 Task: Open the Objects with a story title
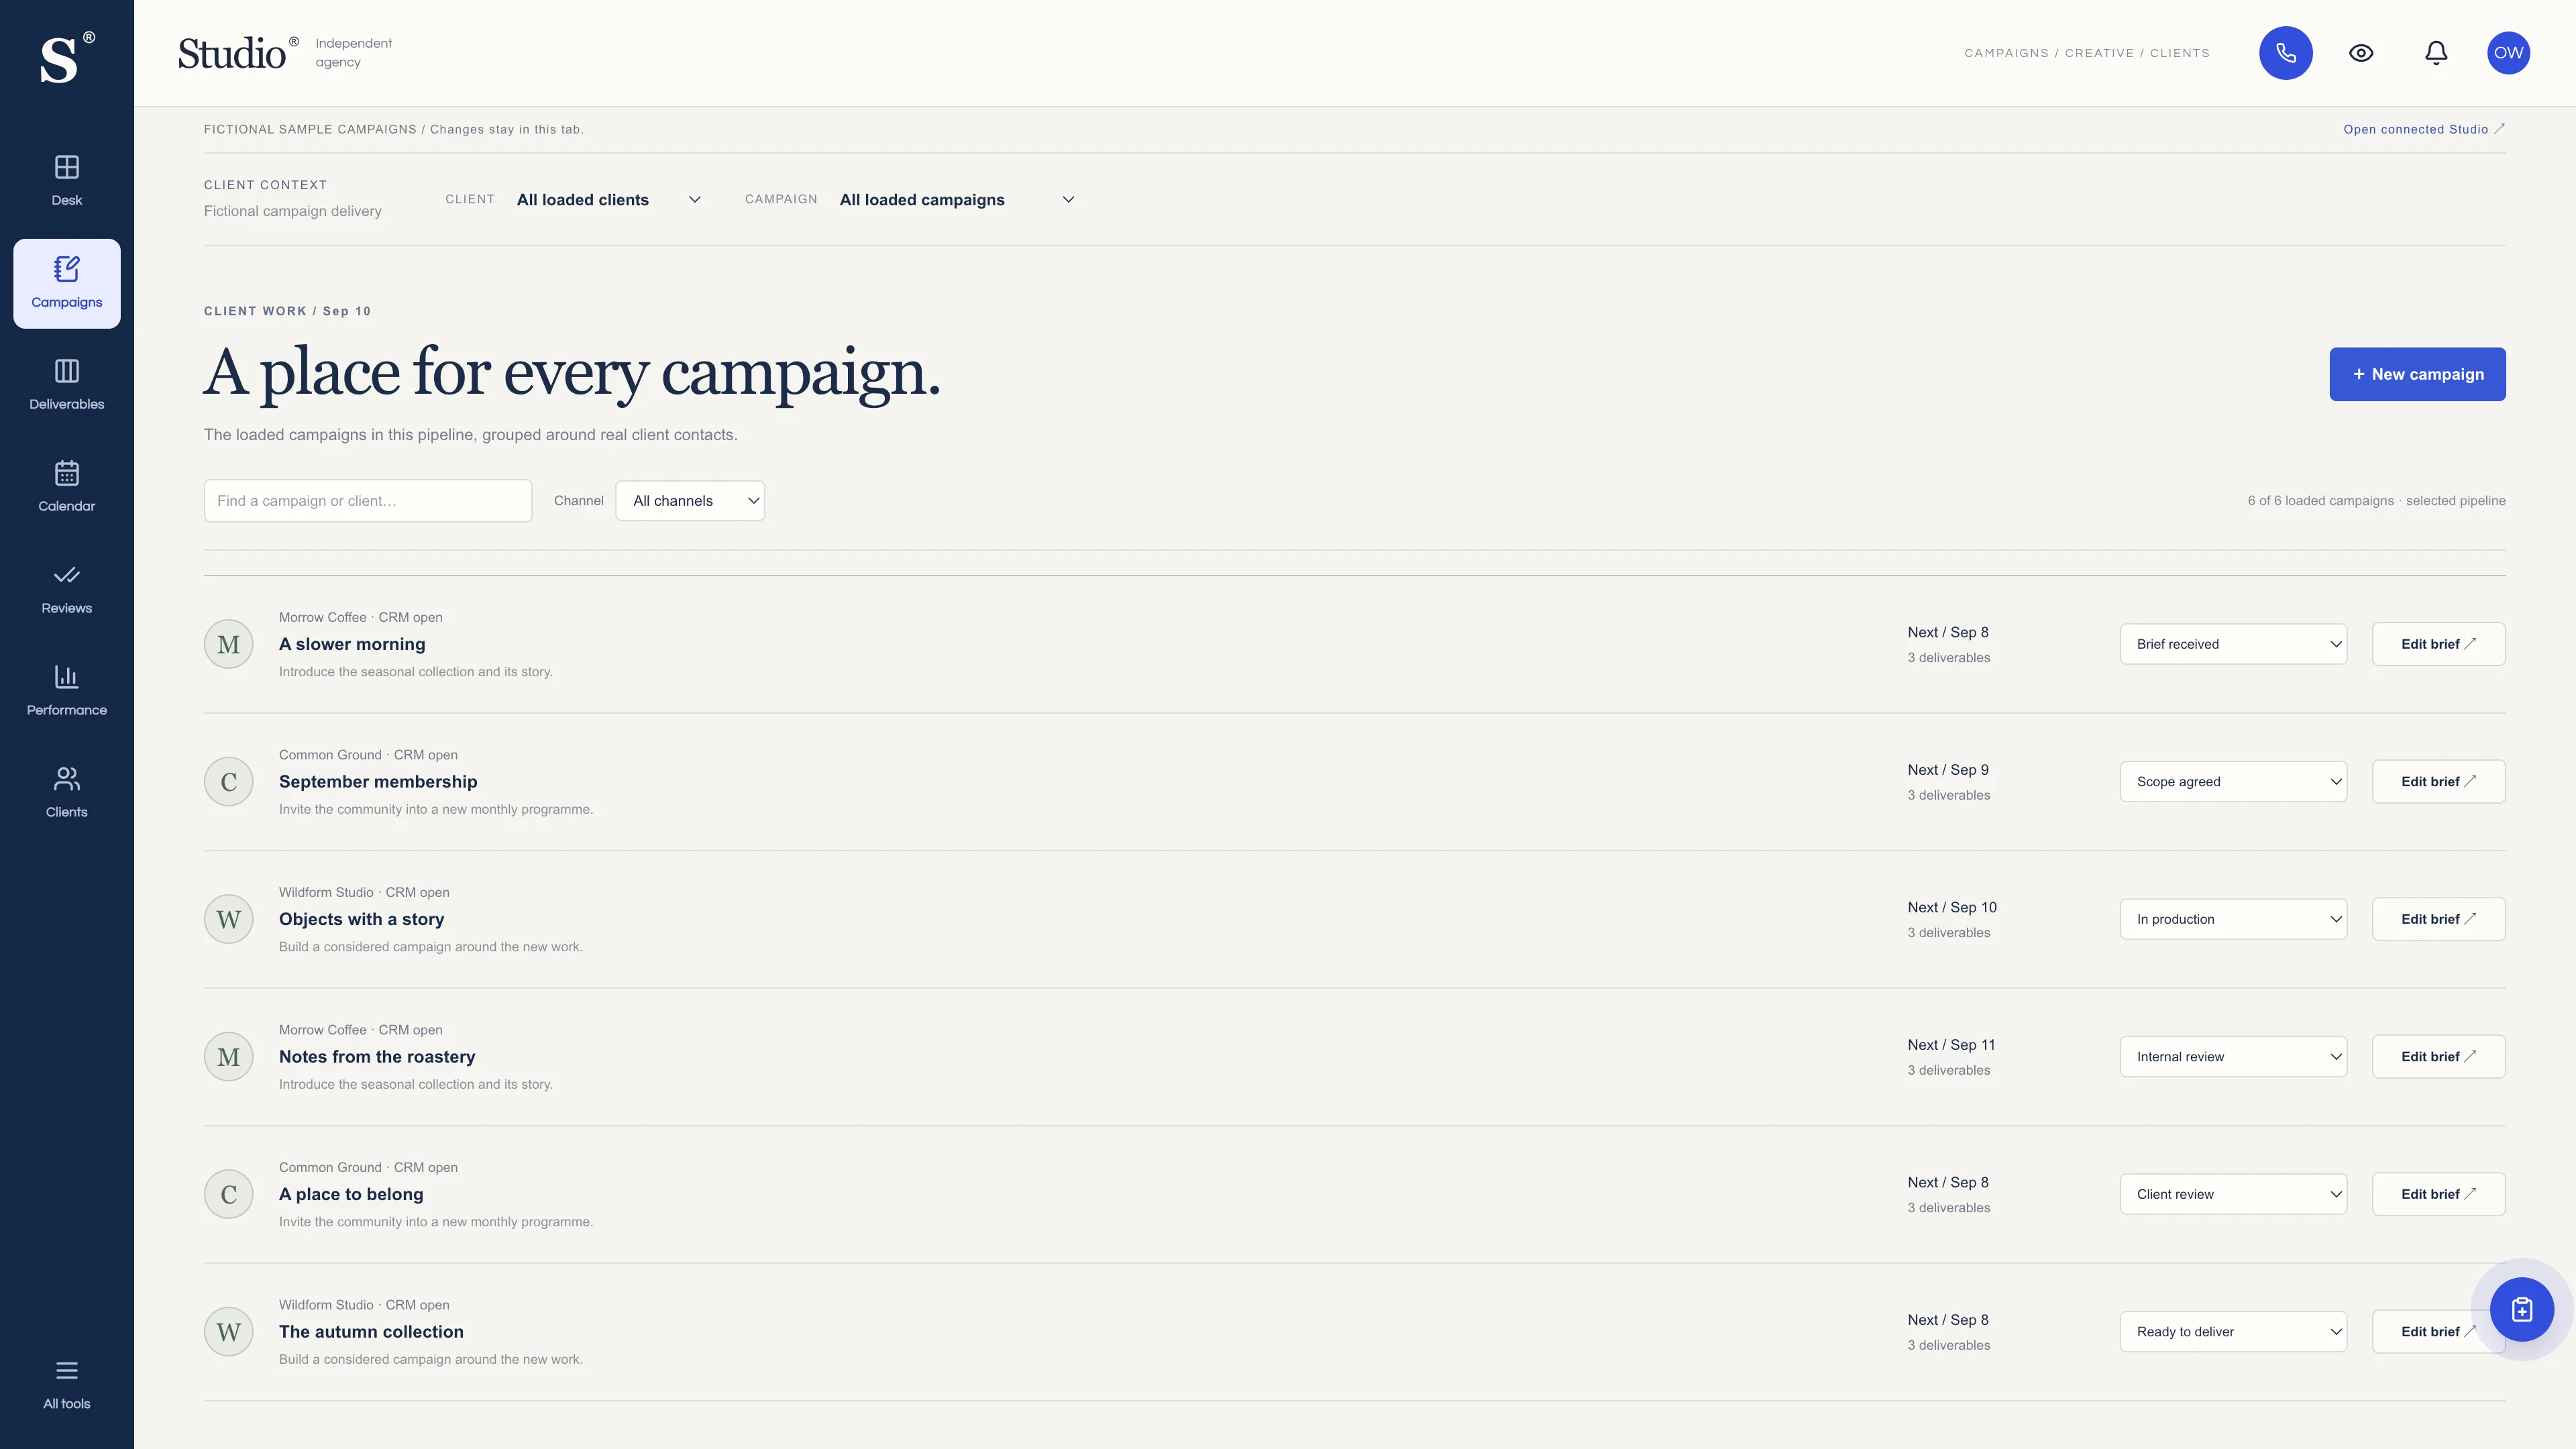361,919
